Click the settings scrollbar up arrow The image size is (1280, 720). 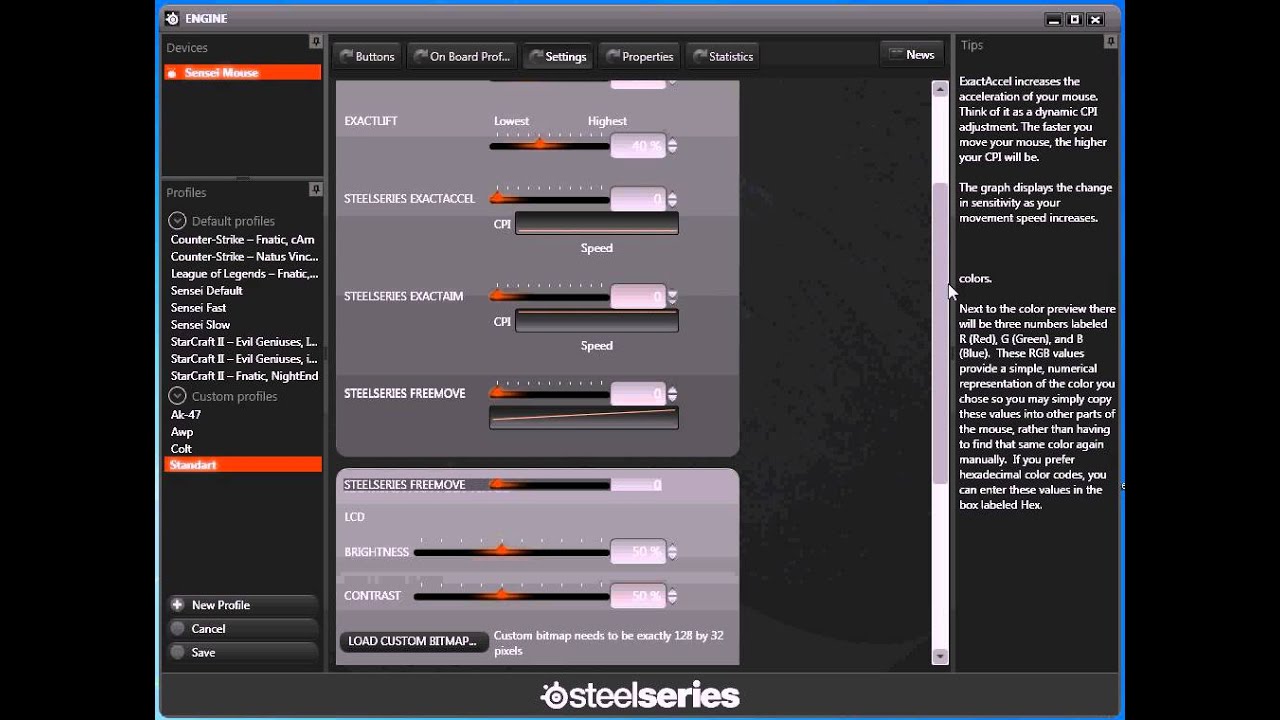click(939, 89)
